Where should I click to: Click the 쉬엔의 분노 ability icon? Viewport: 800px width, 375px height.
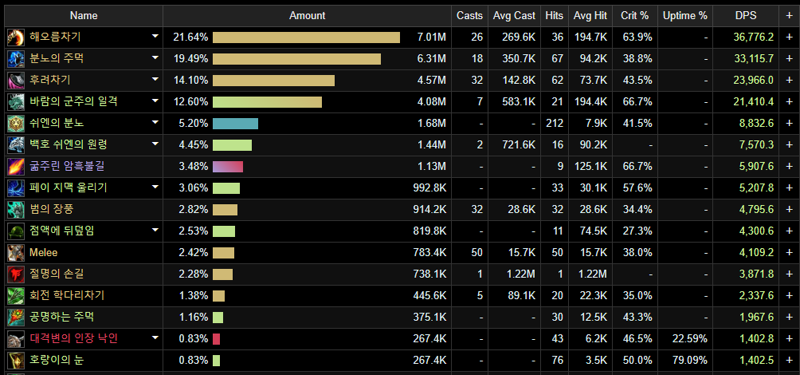[x=16, y=123]
